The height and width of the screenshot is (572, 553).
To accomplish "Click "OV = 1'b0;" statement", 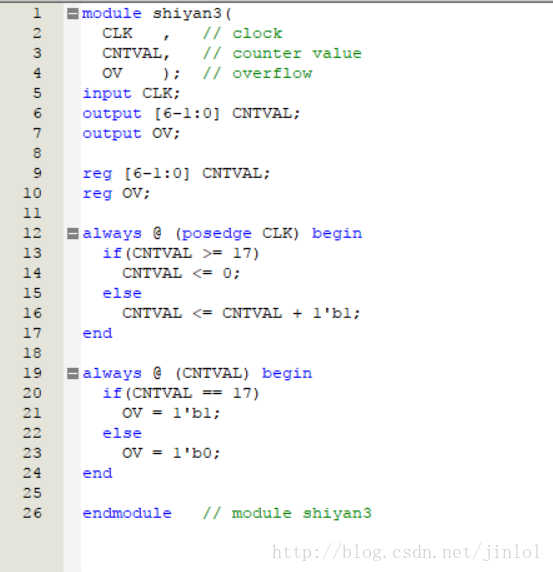I will tap(171, 453).
